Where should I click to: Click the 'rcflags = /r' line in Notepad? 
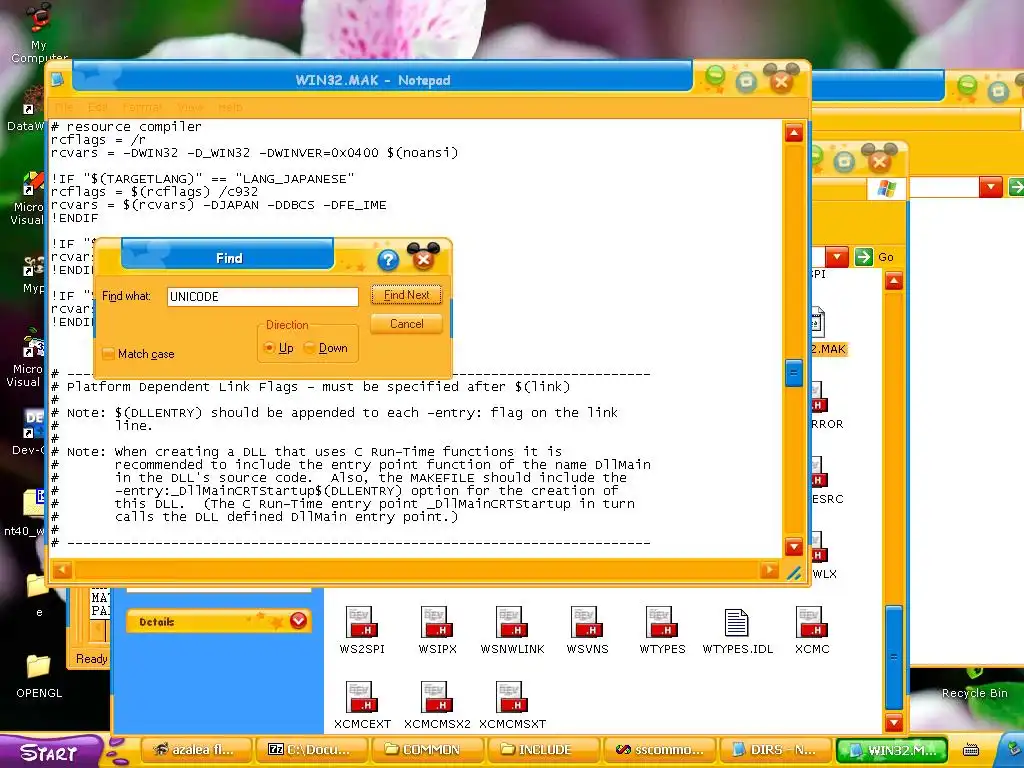coord(99,140)
